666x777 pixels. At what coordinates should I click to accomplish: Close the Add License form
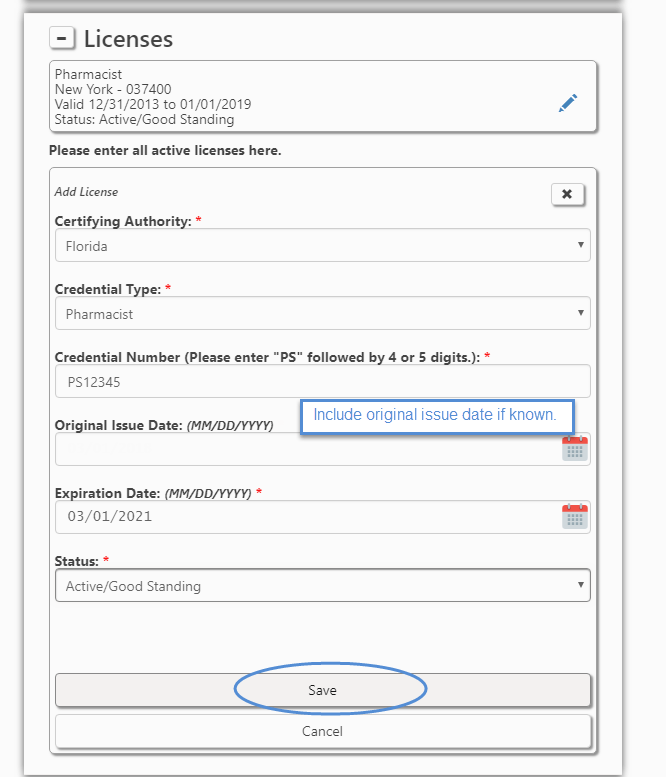(567, 194)
